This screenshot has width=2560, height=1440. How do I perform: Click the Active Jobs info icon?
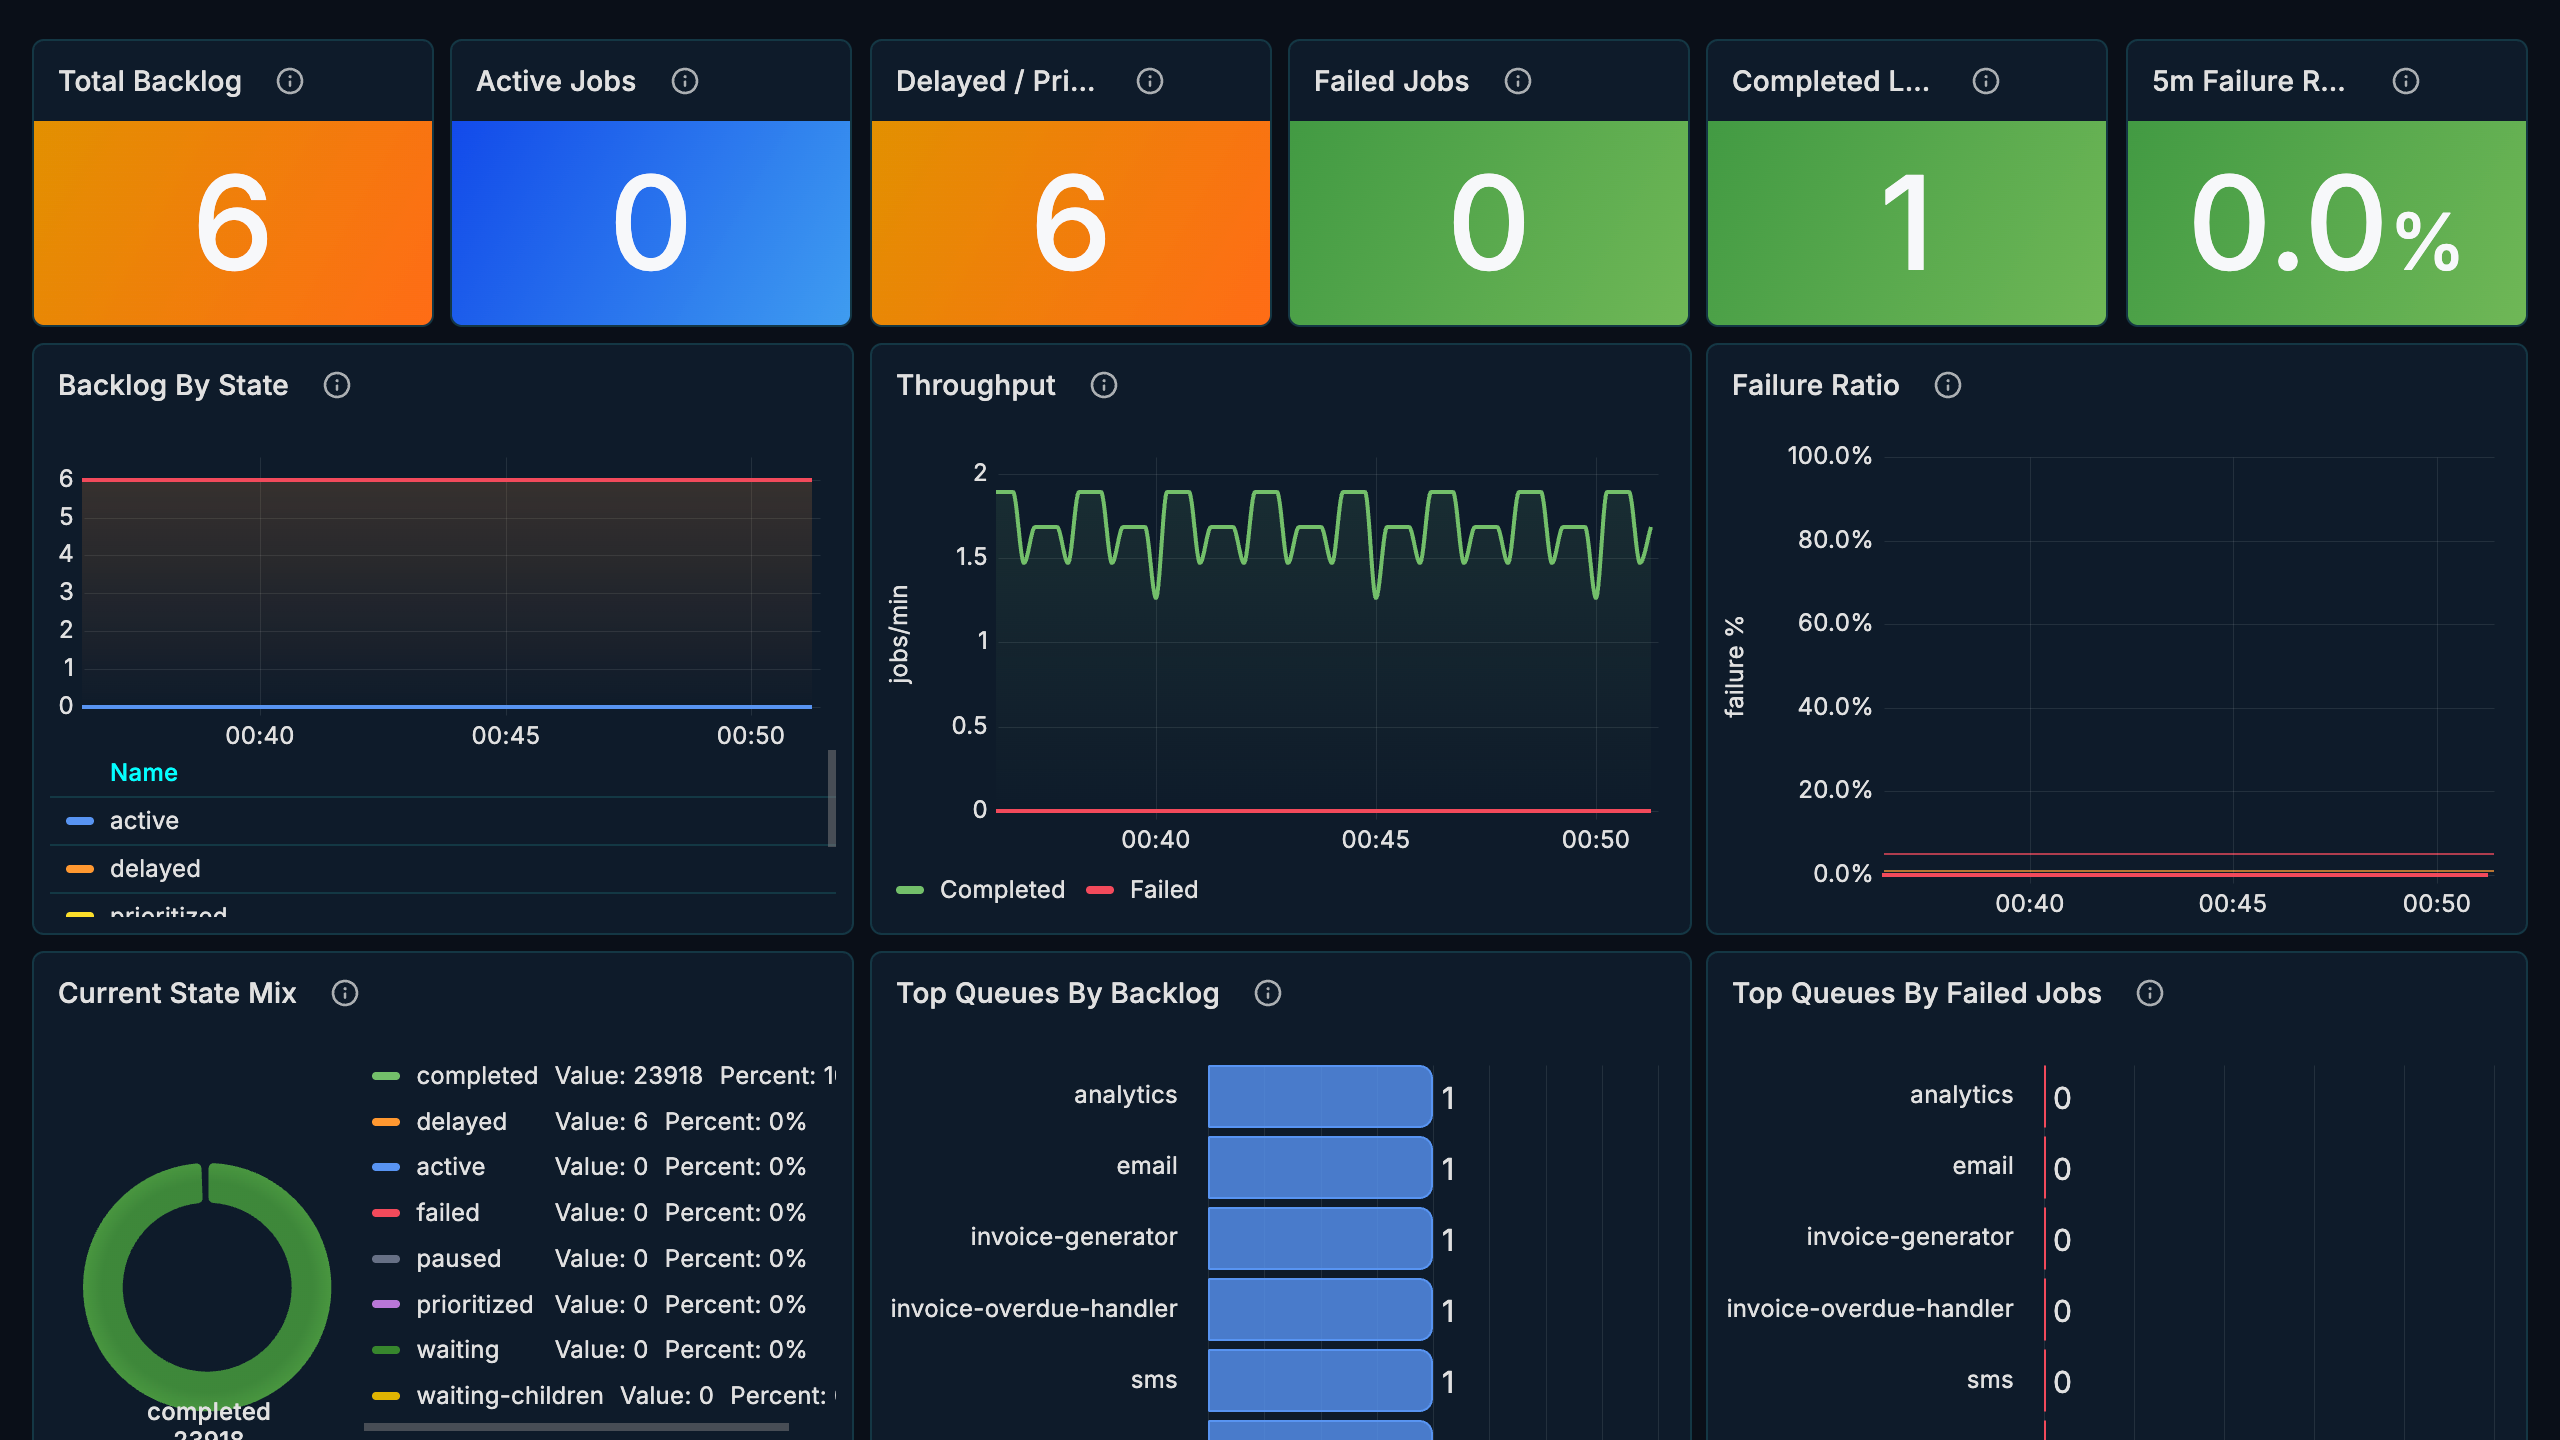(x=685, y=81)
